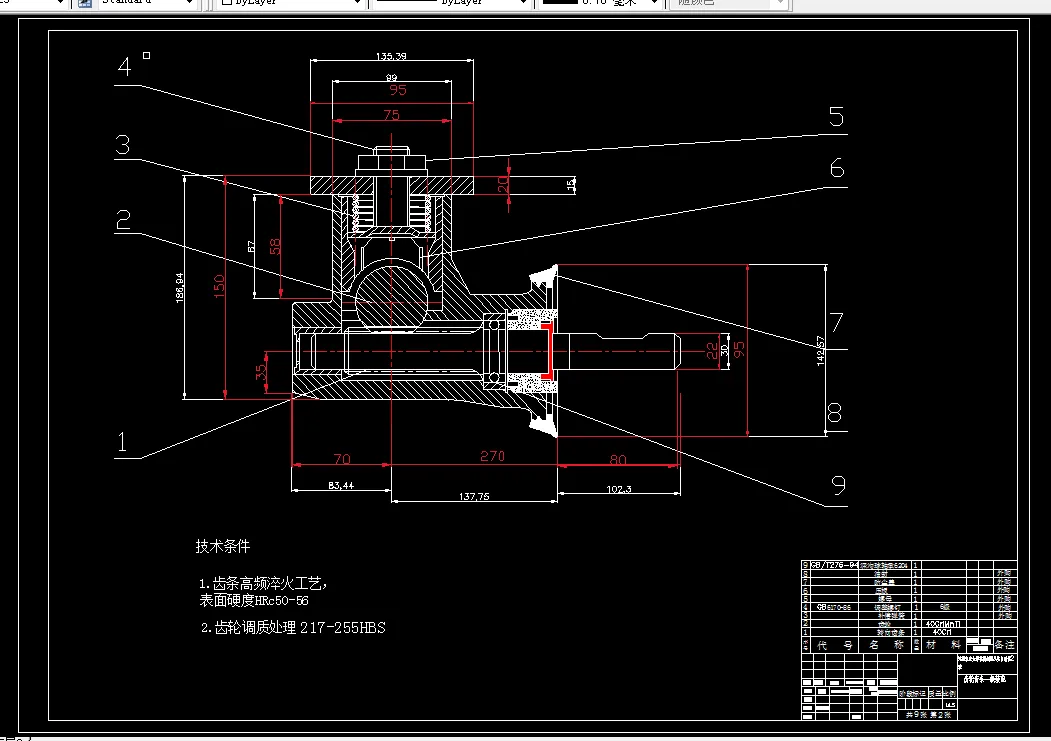Select the 83.44 dimension text
Screen dimensions: 1051x741
point(341,485)
